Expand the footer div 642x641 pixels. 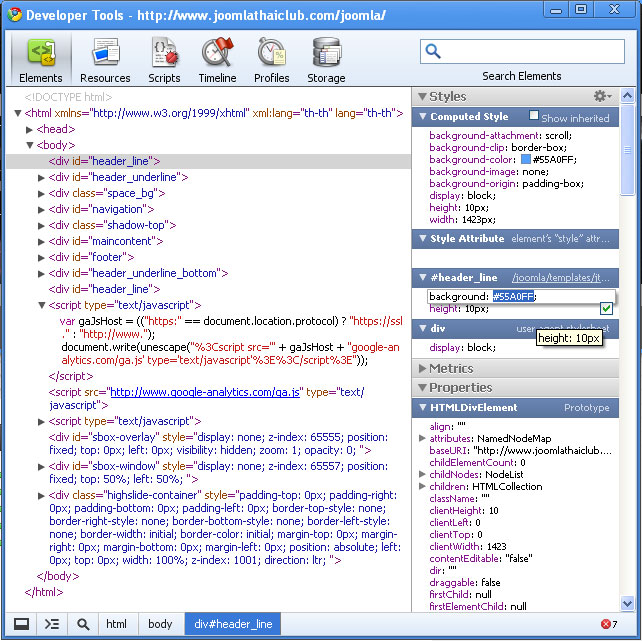tap(41, 257)
